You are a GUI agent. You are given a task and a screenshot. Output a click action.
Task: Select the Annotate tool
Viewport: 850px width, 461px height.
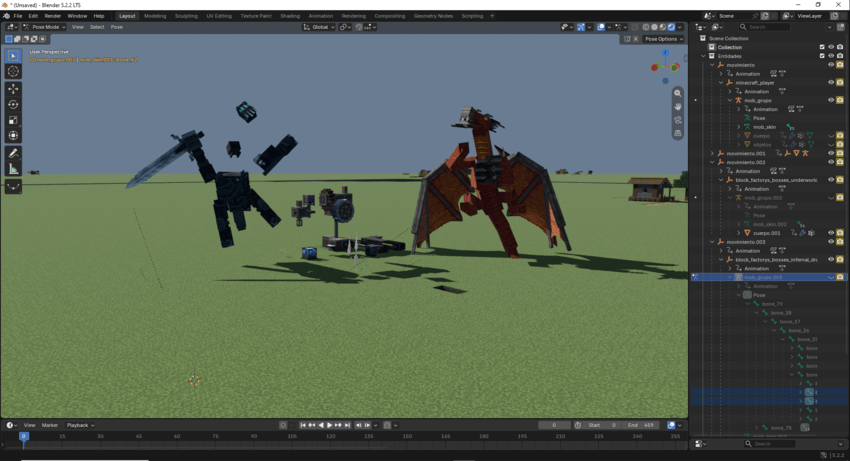[x=13, y=153]
